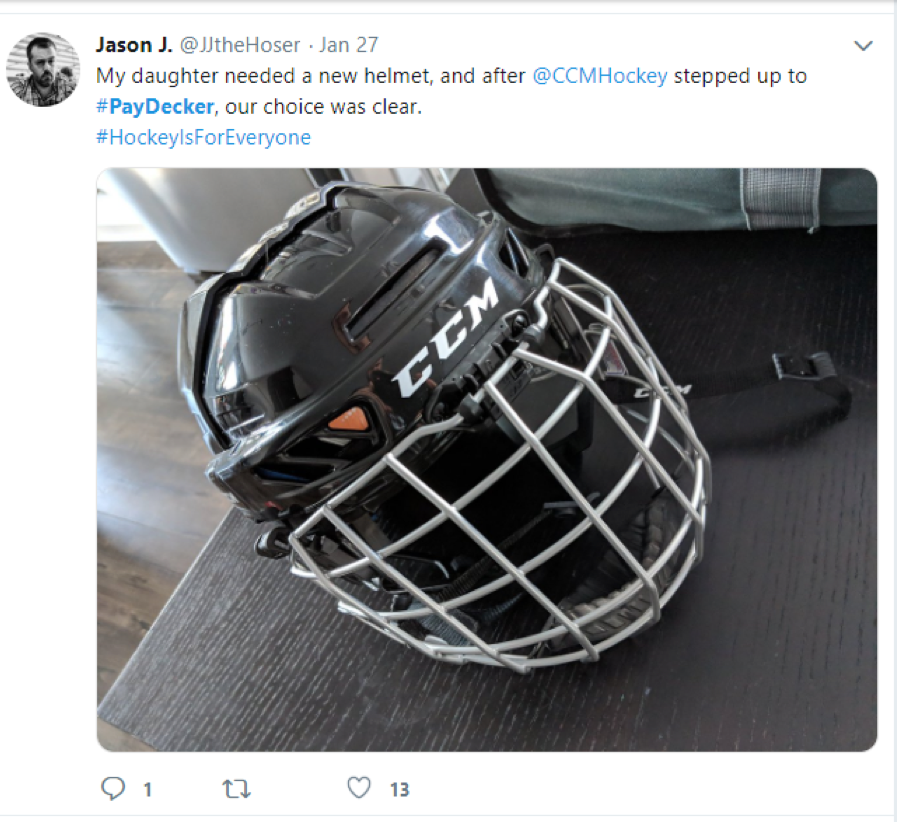Open the #PayDecker hashtag
The width and height of the screenshot is (897, 822).
[x=155, y=107]
